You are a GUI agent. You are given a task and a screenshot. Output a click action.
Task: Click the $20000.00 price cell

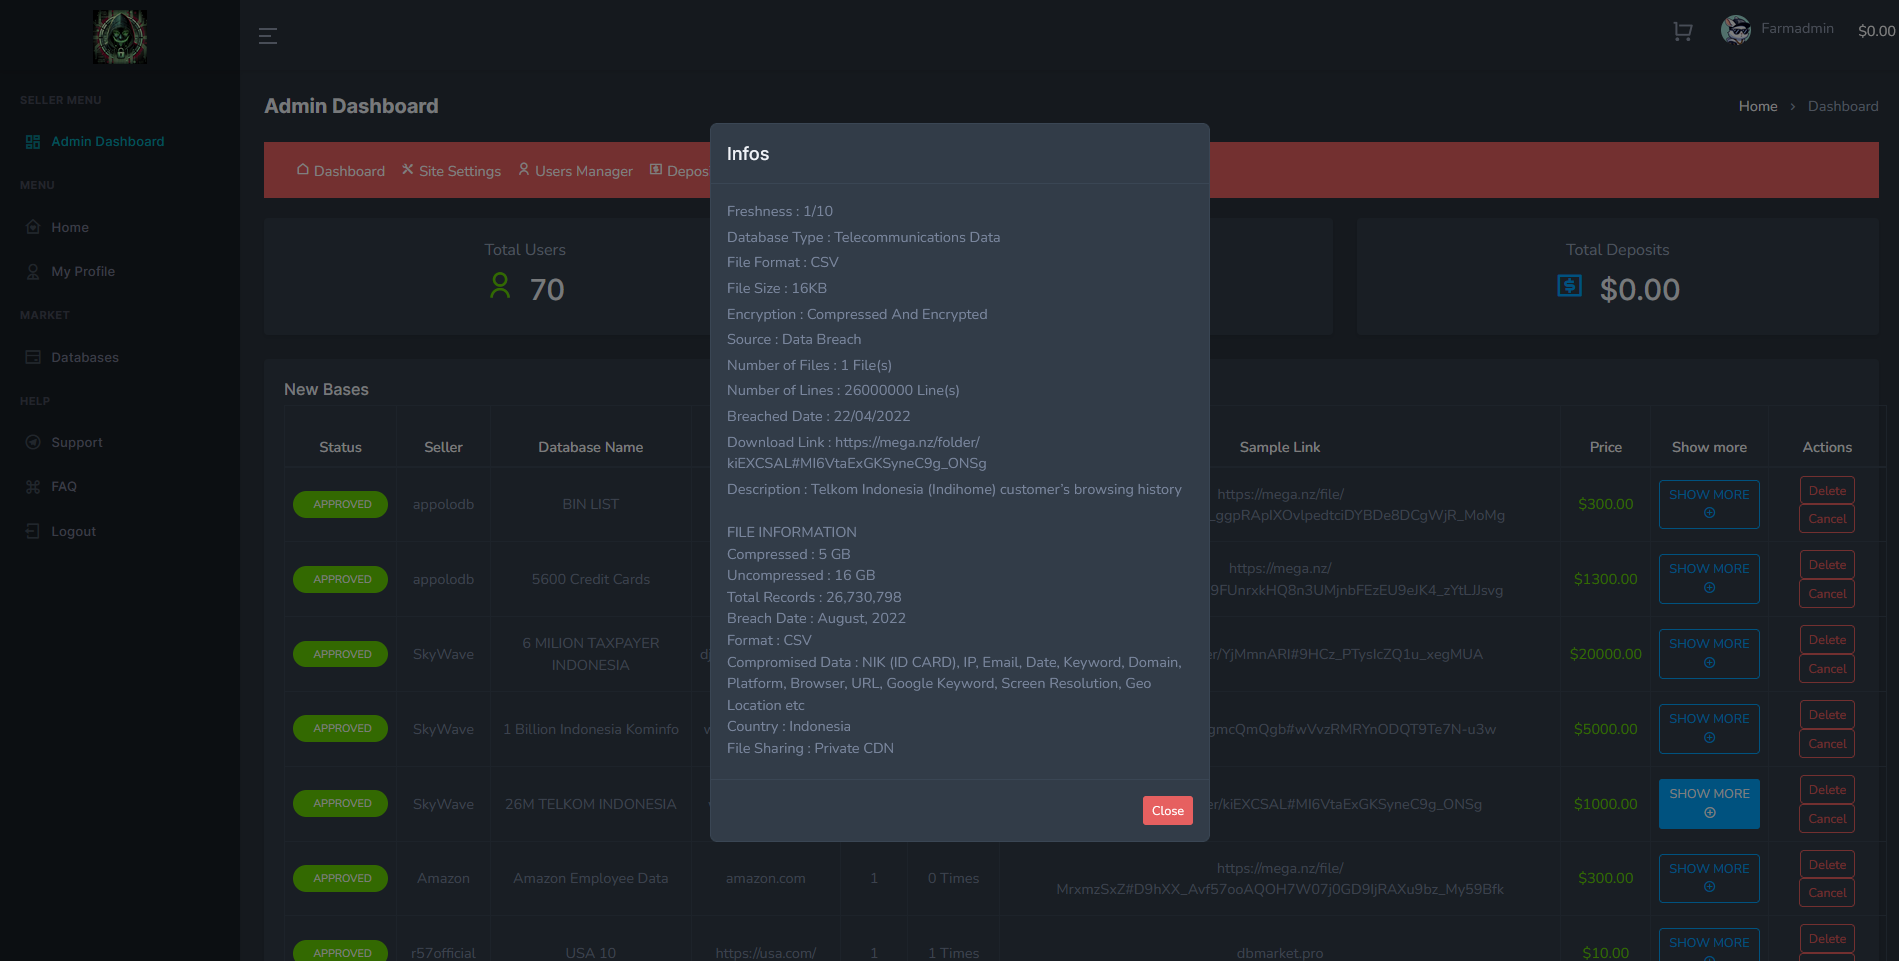(x=1606, y=654)
